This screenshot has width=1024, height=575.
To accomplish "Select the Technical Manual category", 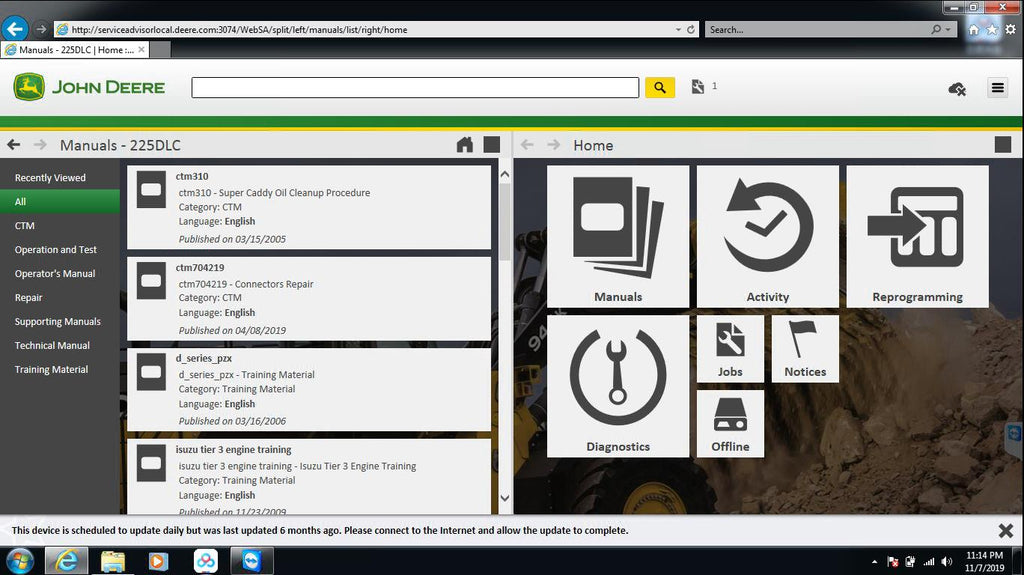I will [x=52, y=346].
